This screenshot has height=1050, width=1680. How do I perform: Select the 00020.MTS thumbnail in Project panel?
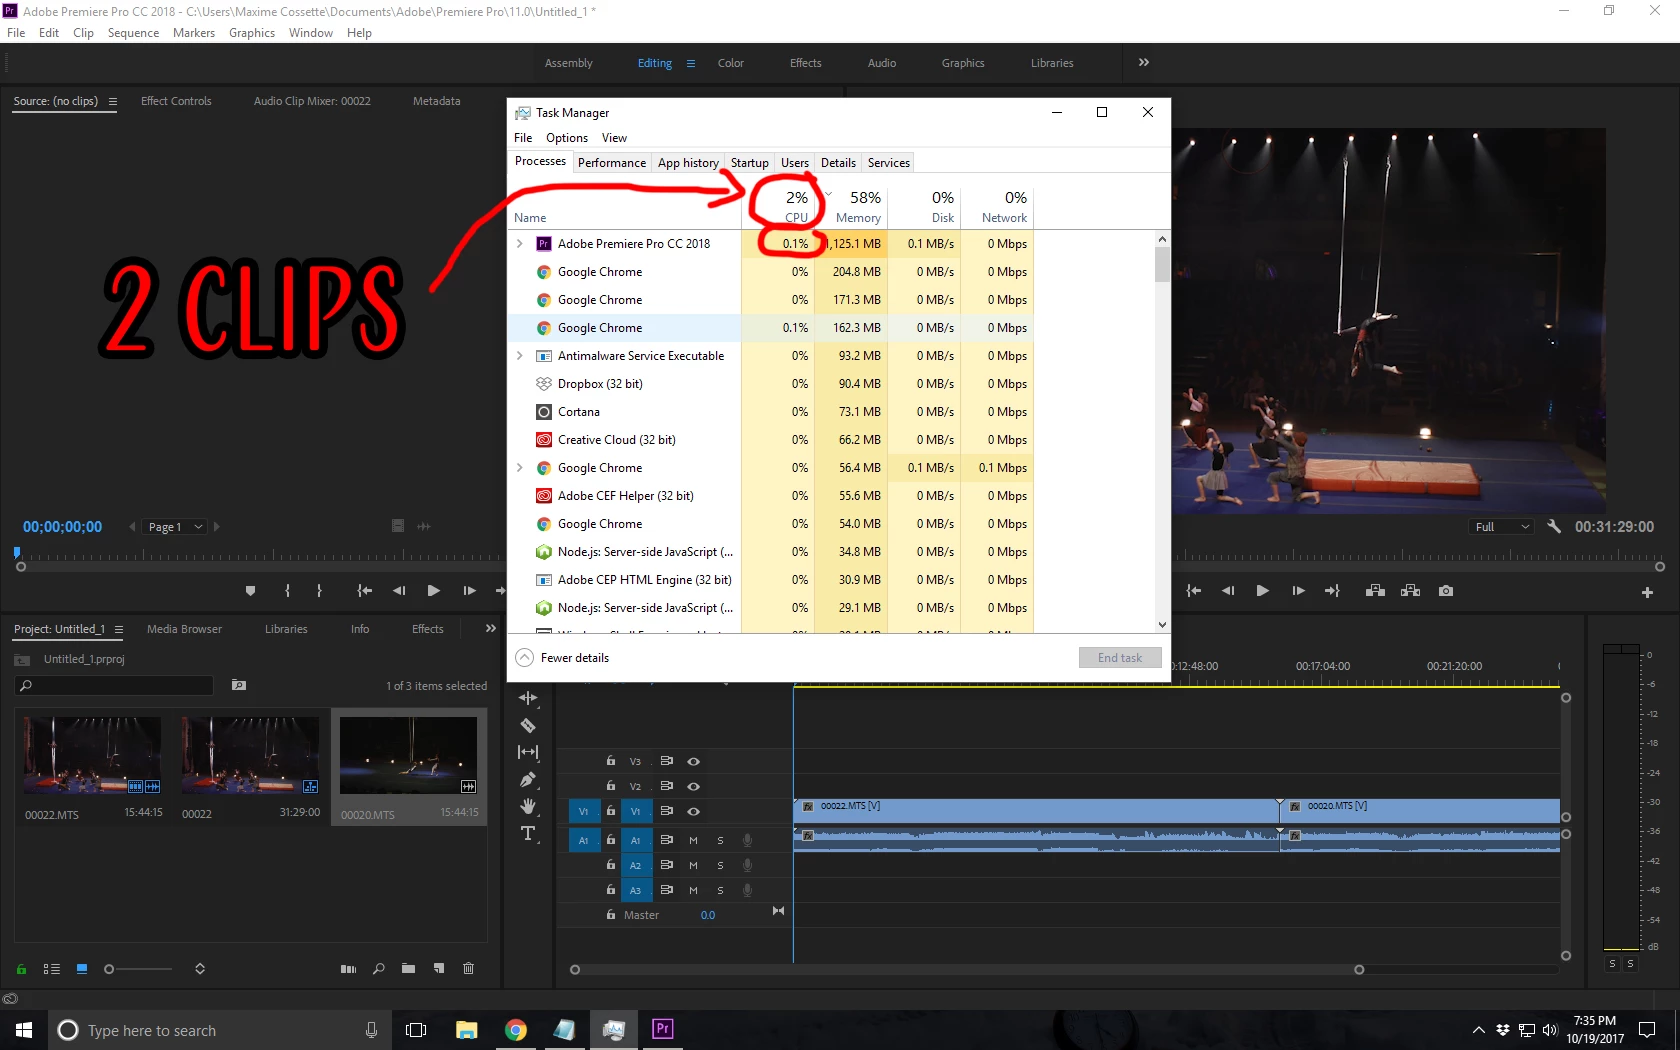click(408, 756)
